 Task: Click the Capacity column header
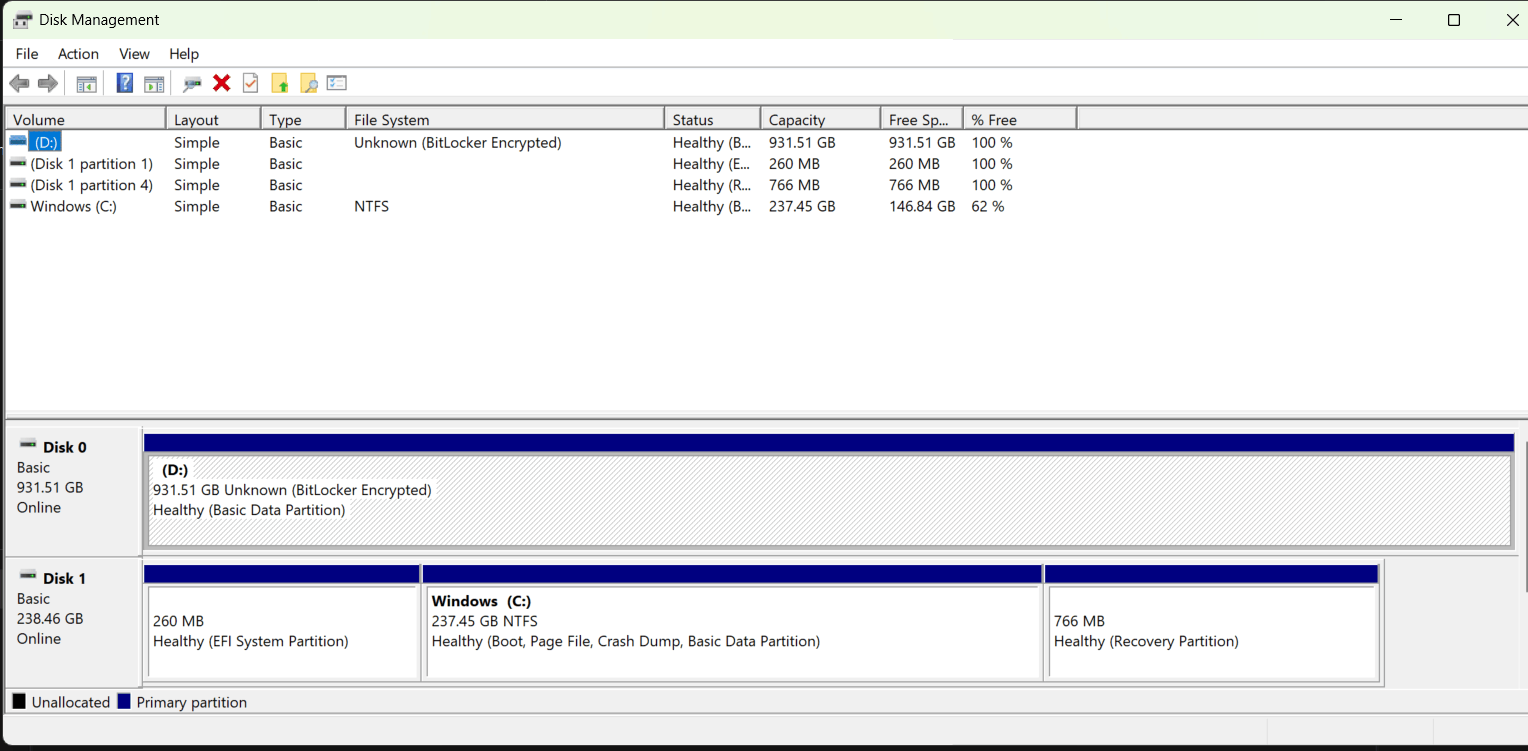pos(820,118)
